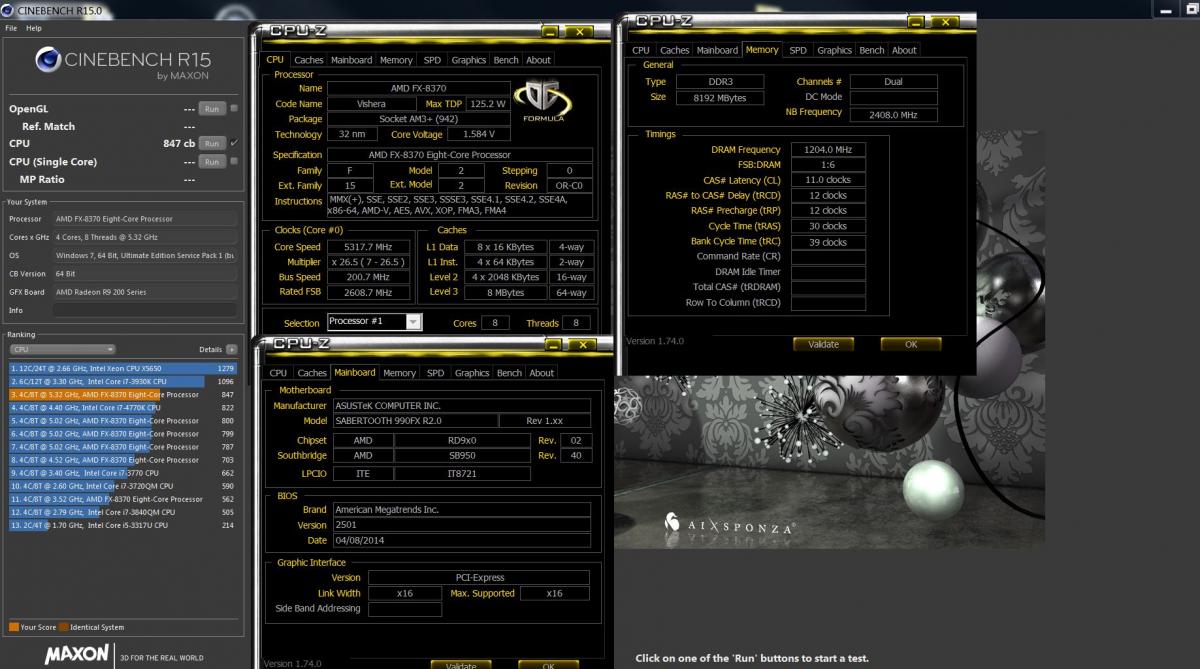
Task: Select highlighted ranking row scoring 847
Action: [122, 394]
